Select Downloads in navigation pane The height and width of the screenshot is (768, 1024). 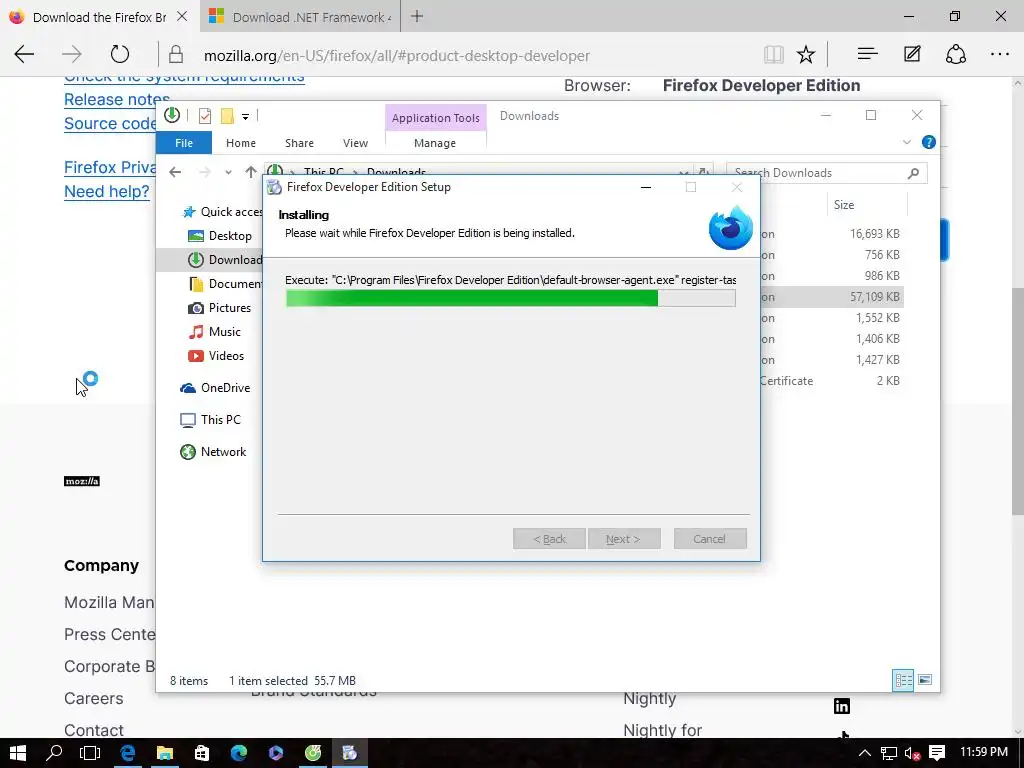[225, 260]
